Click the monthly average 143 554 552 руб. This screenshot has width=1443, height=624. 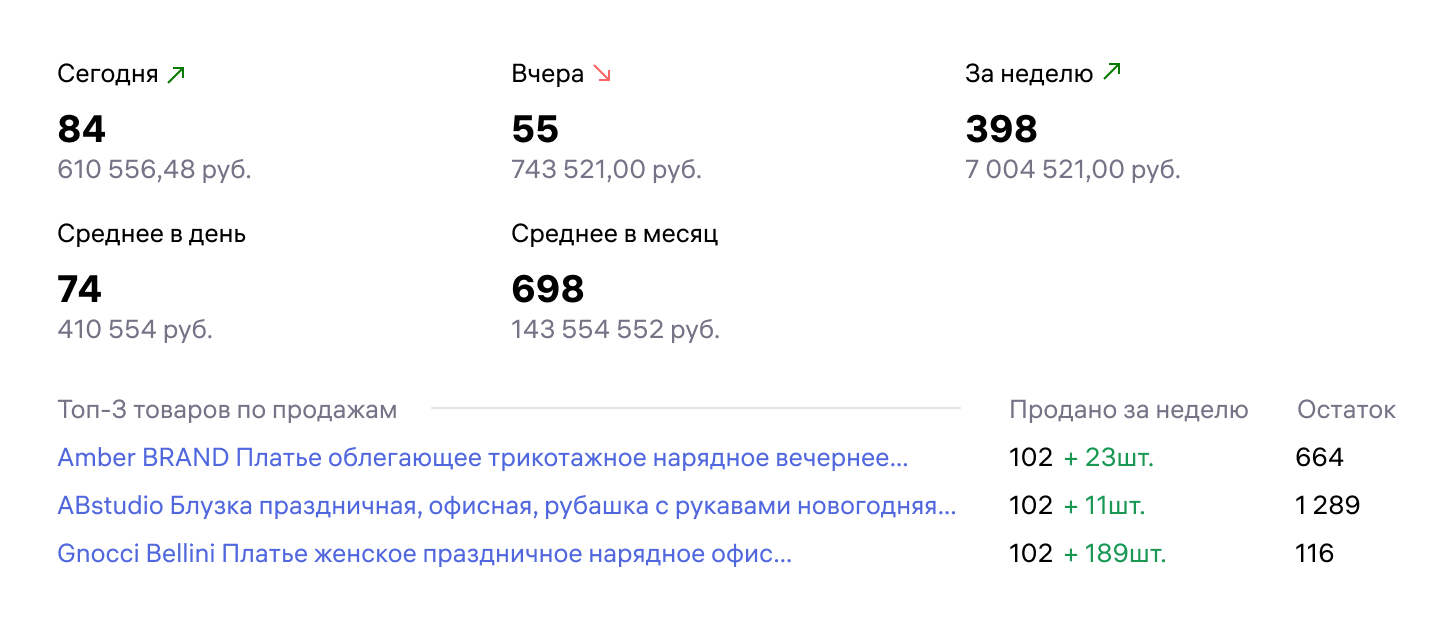tap(615, 330)
